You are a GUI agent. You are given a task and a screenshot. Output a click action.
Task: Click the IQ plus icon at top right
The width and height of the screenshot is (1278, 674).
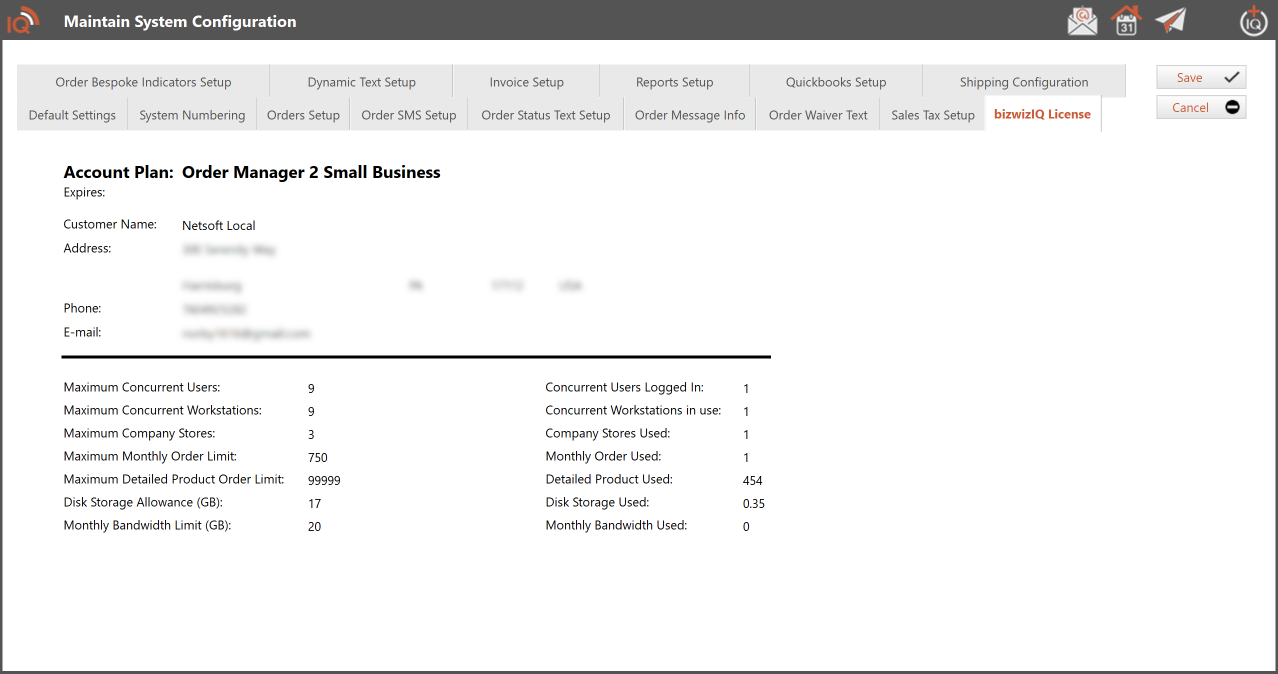click(1253, 20)
